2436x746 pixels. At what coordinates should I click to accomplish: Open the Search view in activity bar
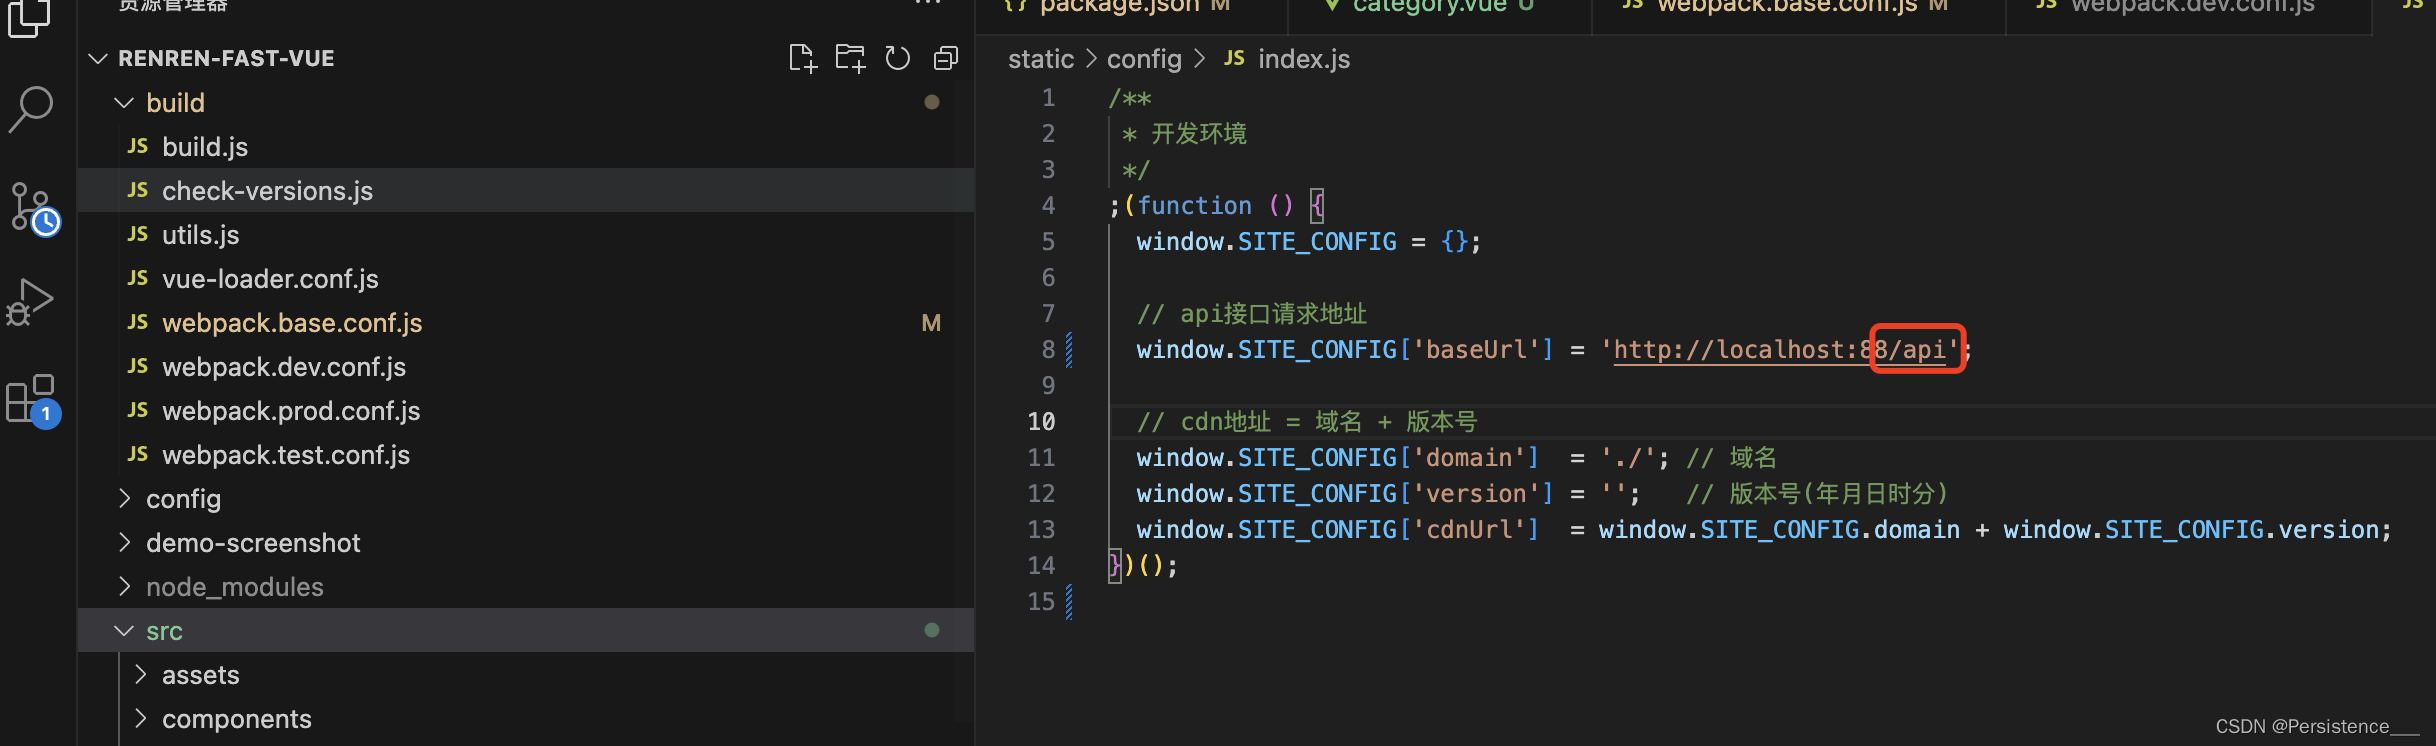[31, 109]
